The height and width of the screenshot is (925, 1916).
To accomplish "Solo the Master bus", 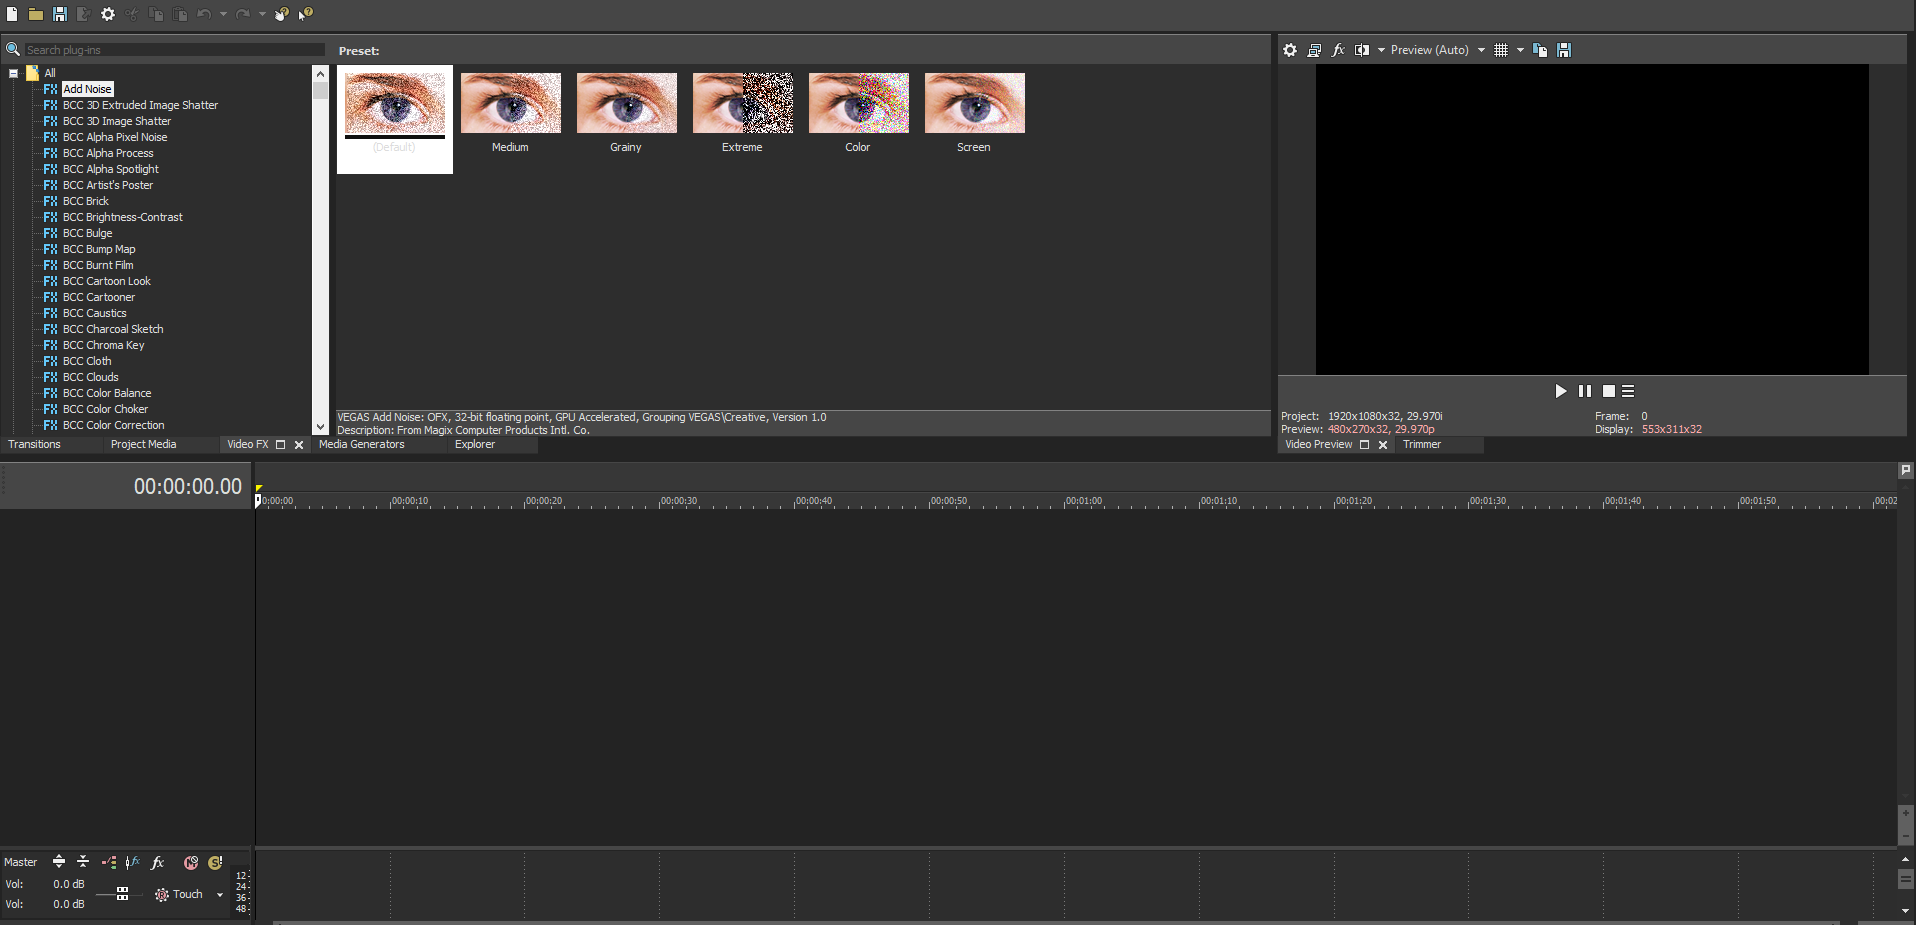I will (x=215, y=862).
